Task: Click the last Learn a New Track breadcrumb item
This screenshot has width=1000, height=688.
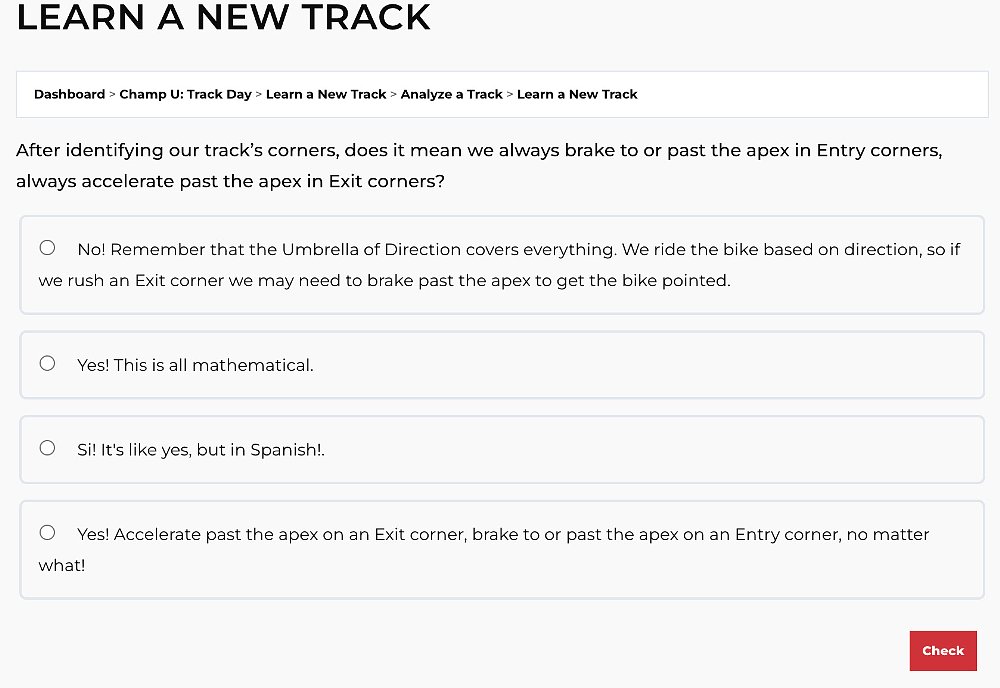Action: pyautogui.click(x=577, y=94)
